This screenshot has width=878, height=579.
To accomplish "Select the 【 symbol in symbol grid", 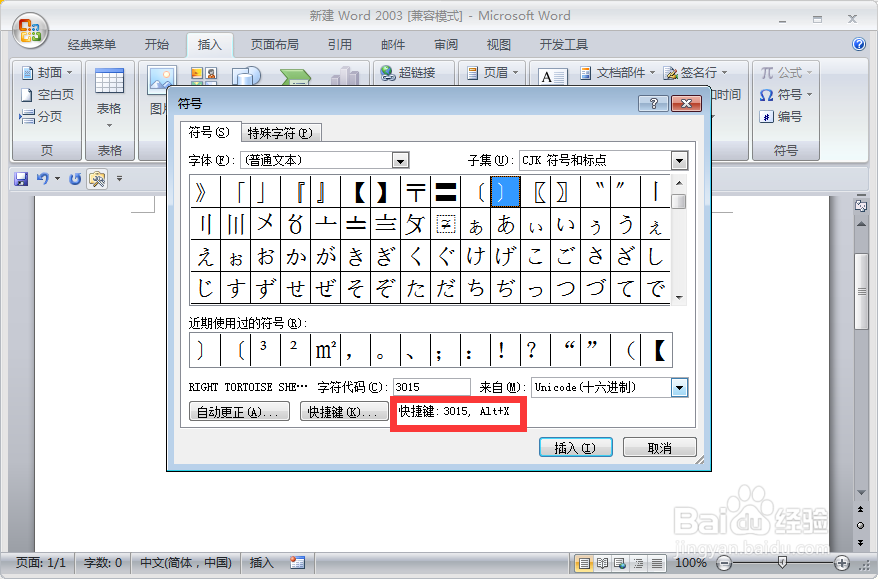I will click(x=356, y=192).
